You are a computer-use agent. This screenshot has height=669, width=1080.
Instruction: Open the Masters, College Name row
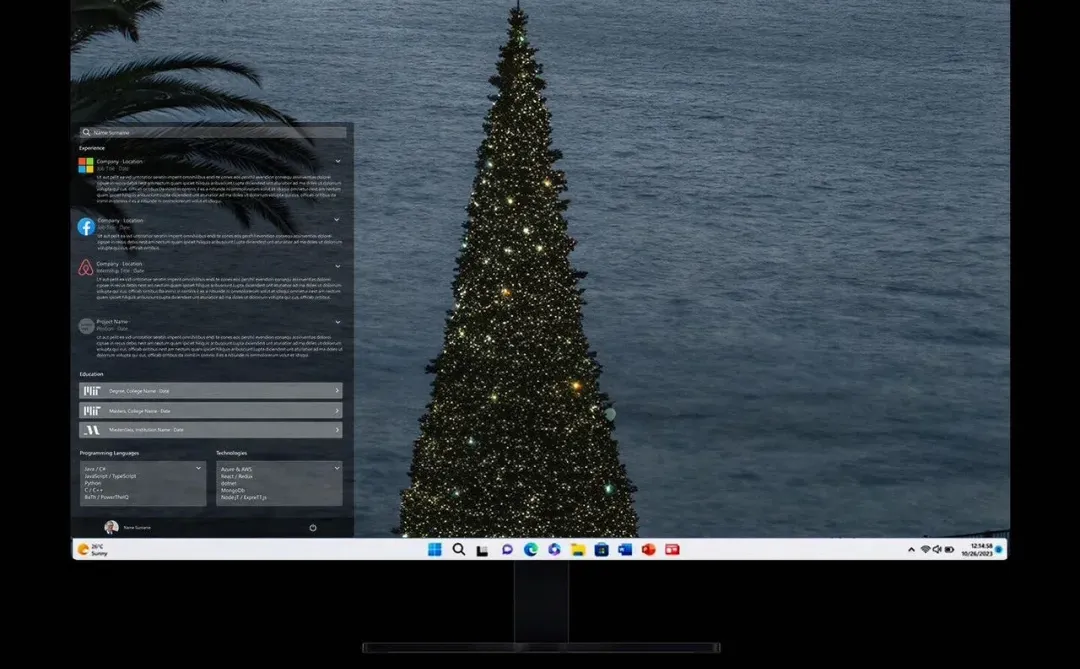(211, 411)
